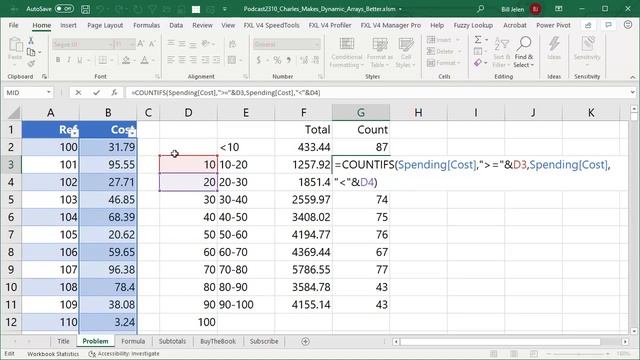Open Find & Select menu
The height and width of the screenshot is (360, 640).
click(x=524, y=52)
